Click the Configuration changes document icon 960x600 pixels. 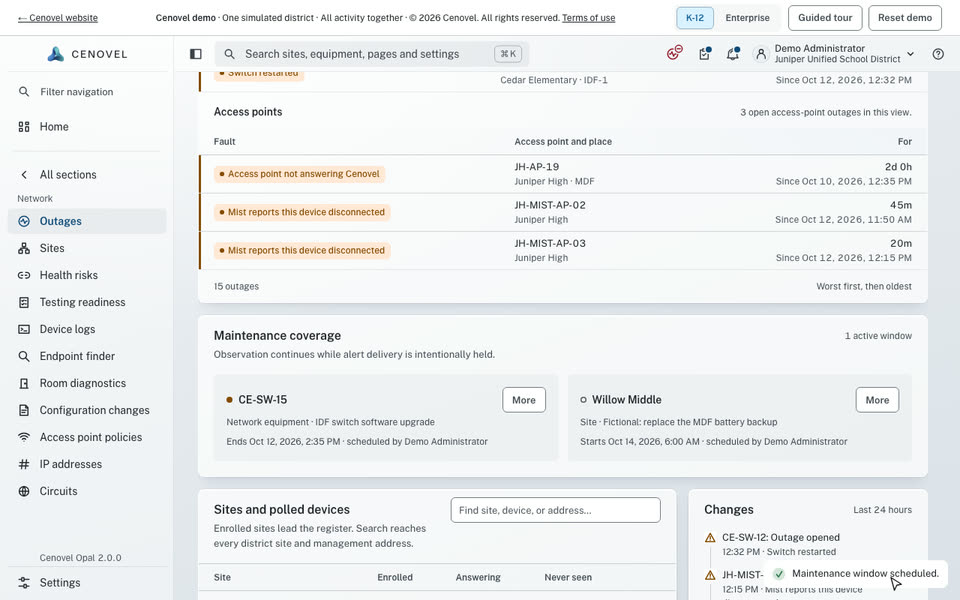pyautogui.click(x=24, y=410)
